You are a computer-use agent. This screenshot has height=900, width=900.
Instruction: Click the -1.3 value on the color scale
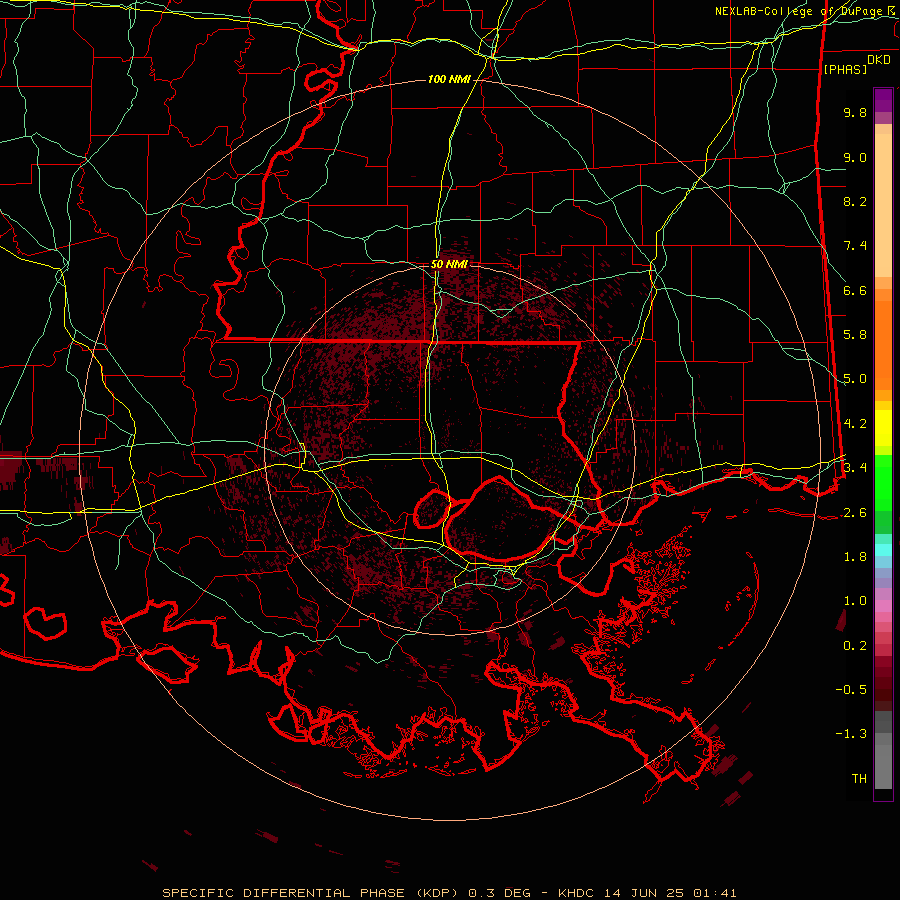tap(851, 734)
